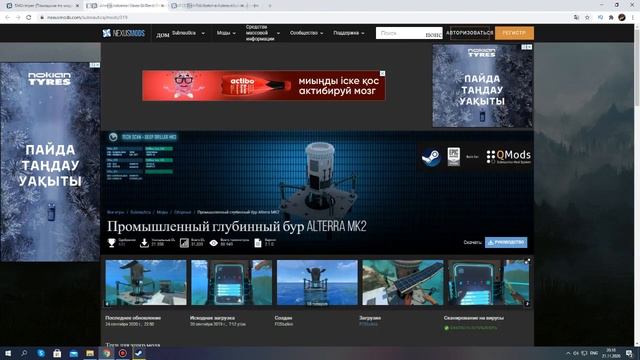Image resolution: width=640 pixels, height=360 pixels.
Task: Click the browser back arrow
Action: pos(7,18)
